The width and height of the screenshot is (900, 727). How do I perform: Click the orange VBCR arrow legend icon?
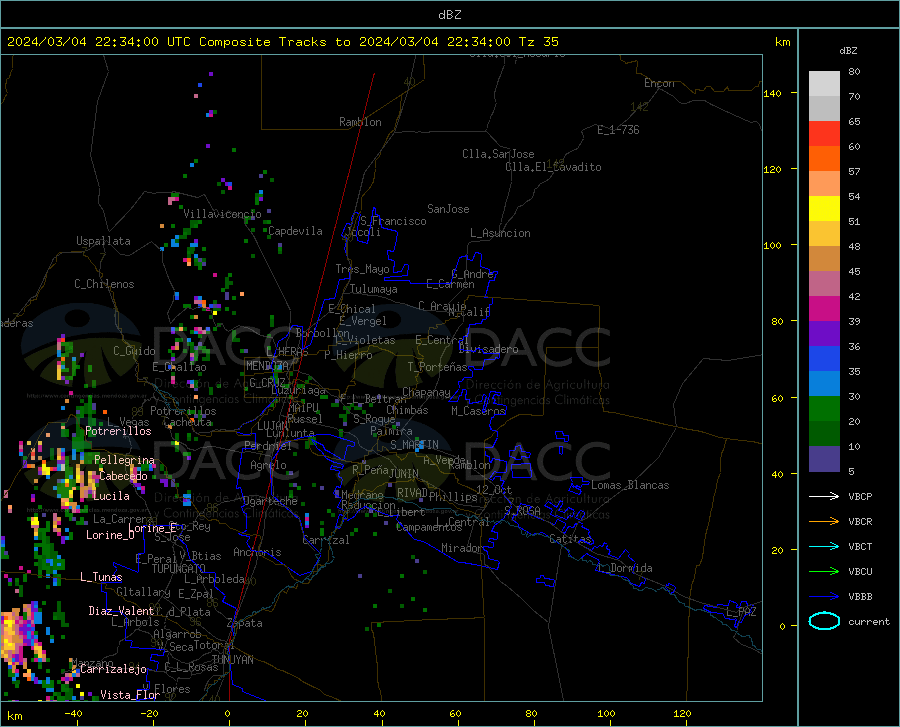pyautogui.click(x=824, y=521)
